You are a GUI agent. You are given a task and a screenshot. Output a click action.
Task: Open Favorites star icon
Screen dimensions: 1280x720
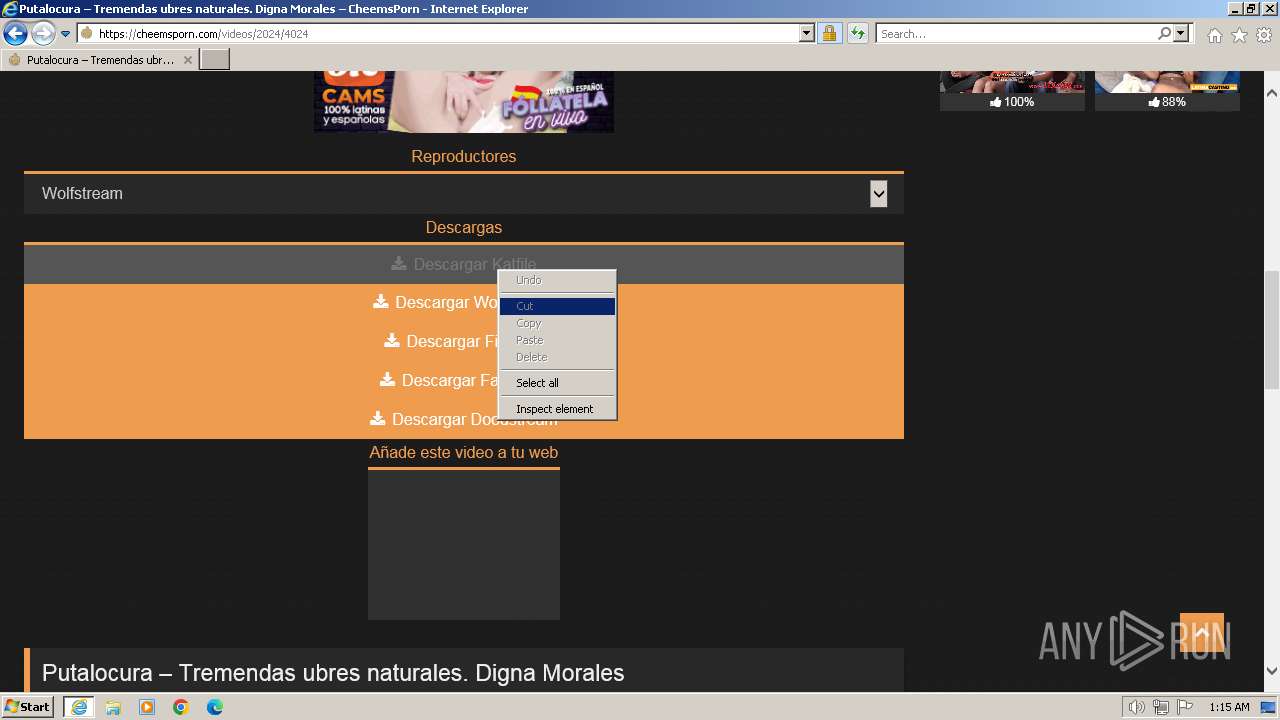[x=1239, y=35]
